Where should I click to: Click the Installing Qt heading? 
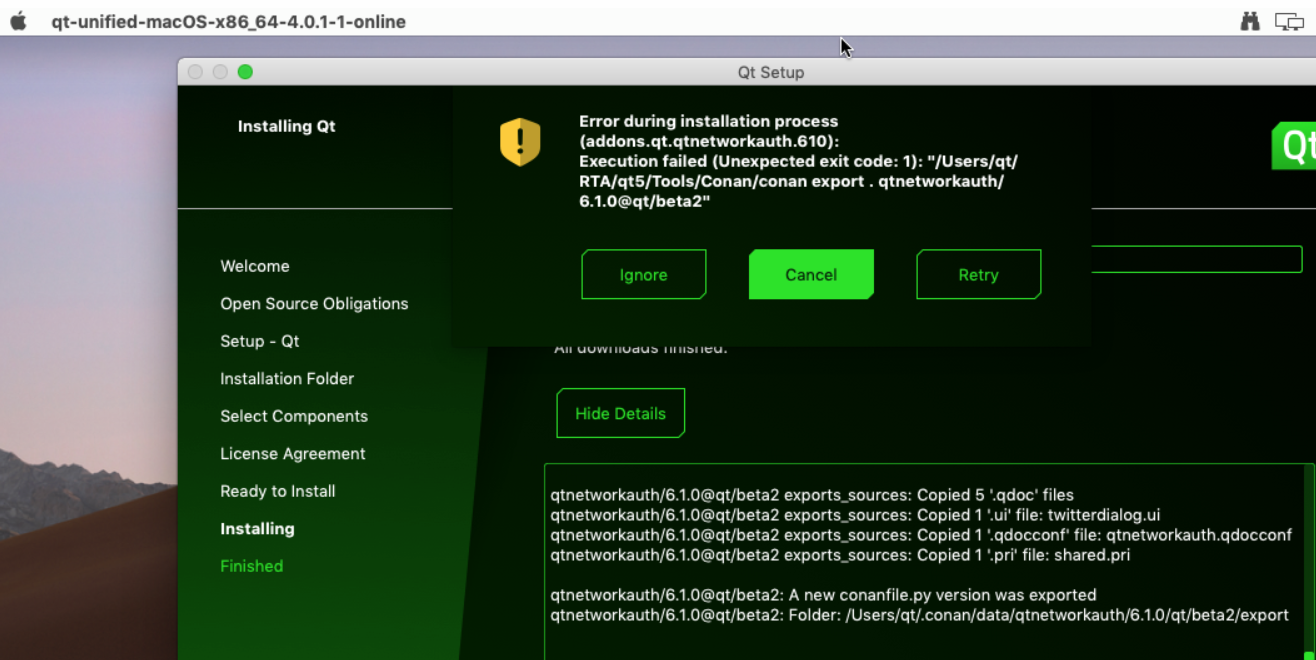click(x=287, y=126)
